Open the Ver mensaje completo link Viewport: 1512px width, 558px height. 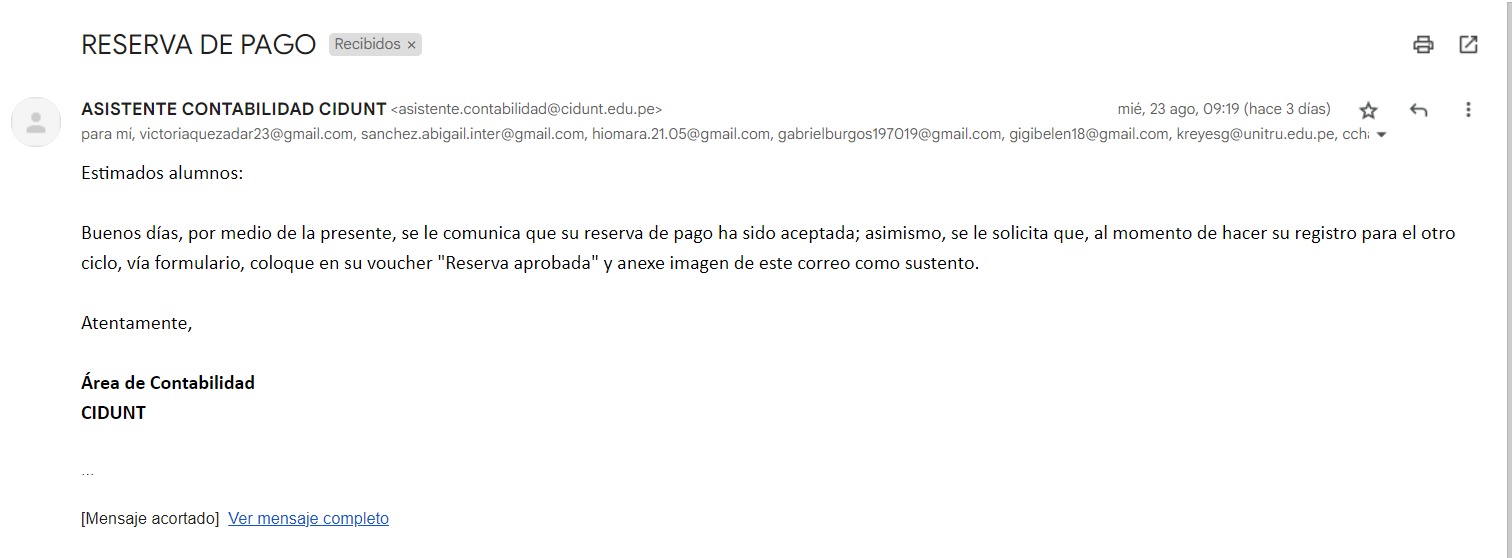(x=308, y=518)
